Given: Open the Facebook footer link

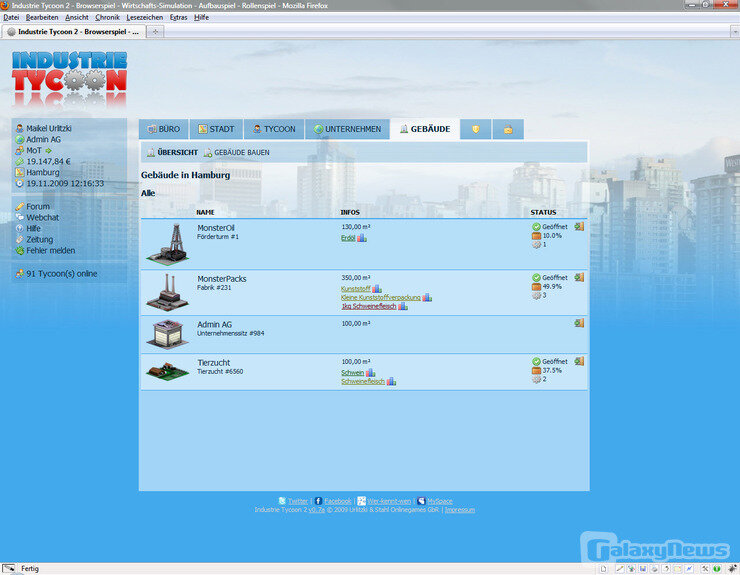Looking at the screenshot, I should point(338,501).
